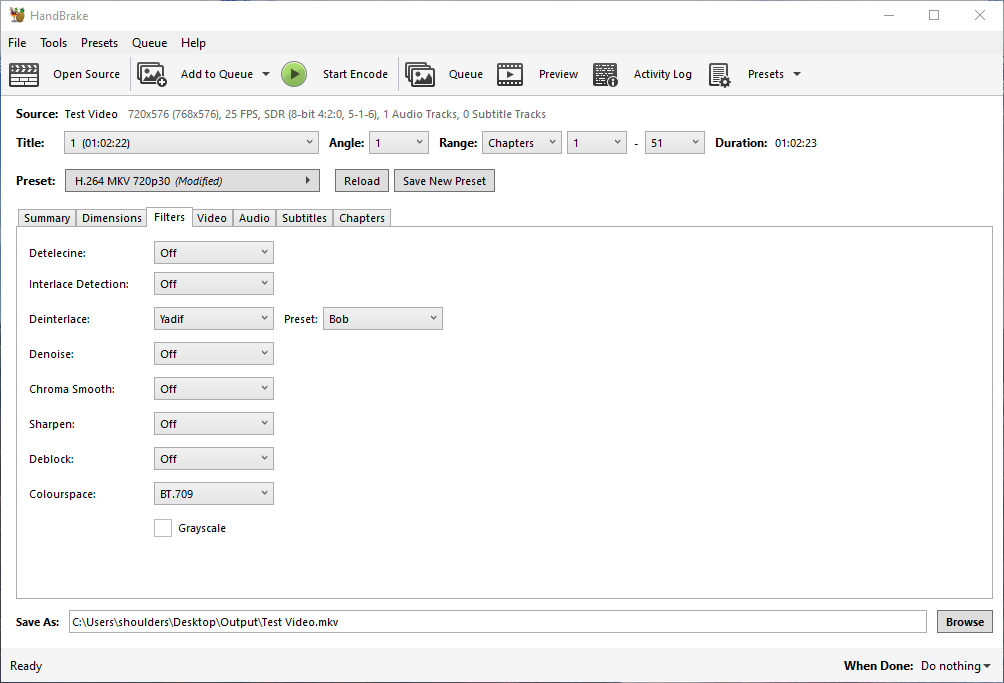The image size is (1004, 683).
Task: Click the Activity Log label
Action: 663,74
